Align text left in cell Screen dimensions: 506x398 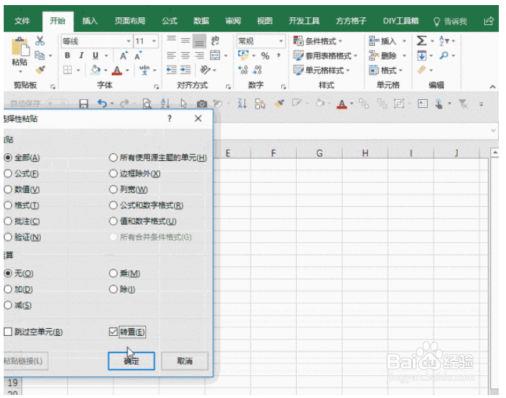click(x=171, y=55)
